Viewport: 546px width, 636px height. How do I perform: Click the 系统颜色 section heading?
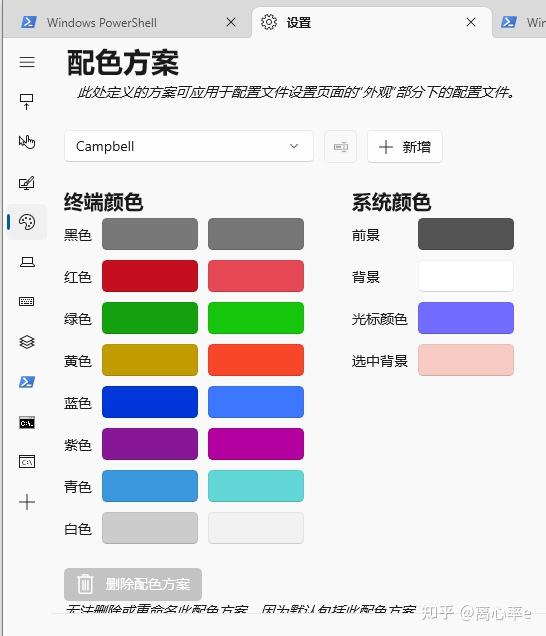coord(391,202)
